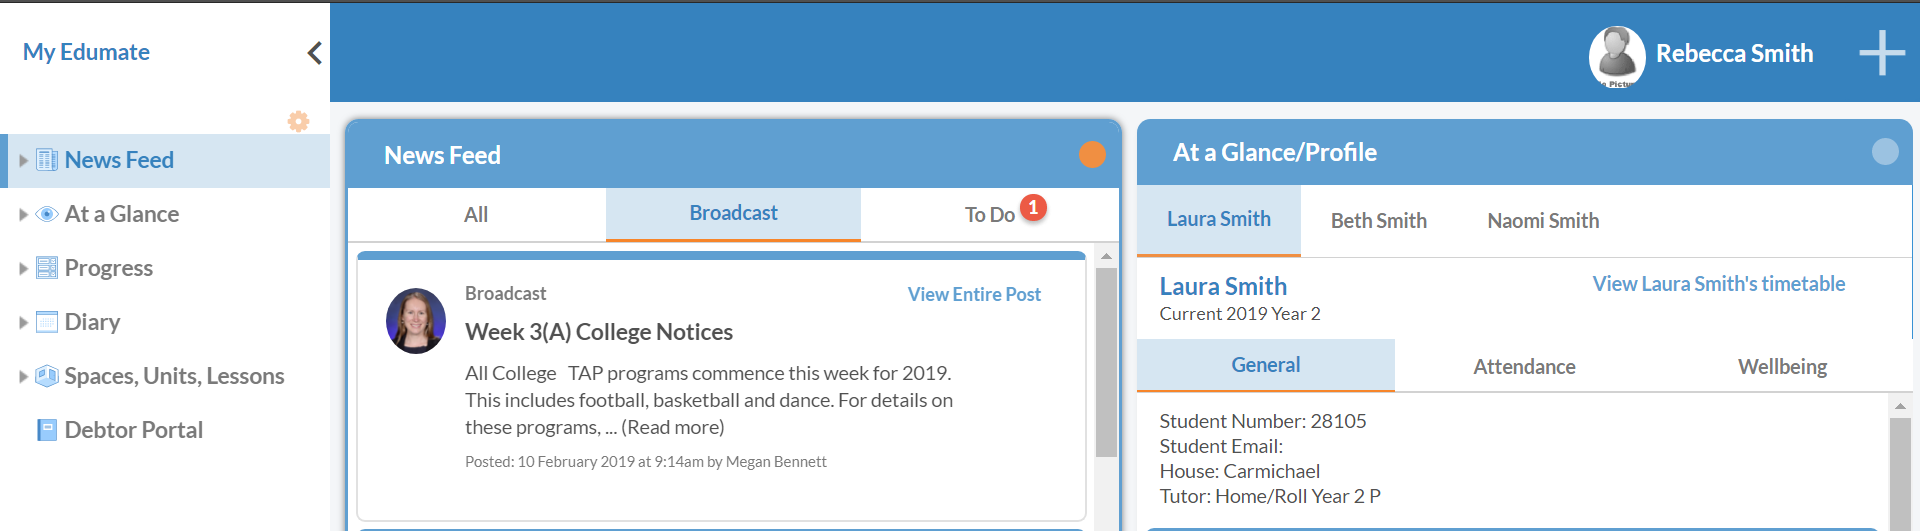Screen dimensions: 1920x531
Task: Click the Progress report icon
Action: tap(47, 268)
